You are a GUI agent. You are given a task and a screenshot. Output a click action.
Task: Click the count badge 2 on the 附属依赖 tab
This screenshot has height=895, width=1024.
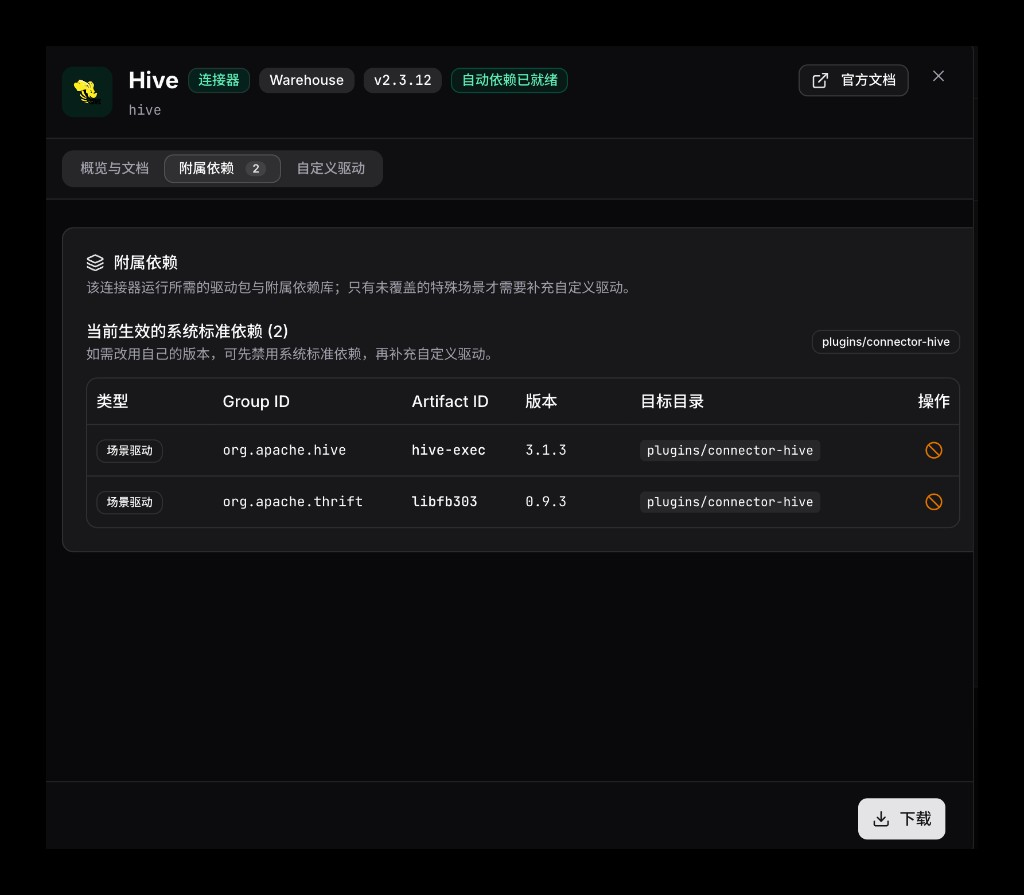click(x=256, y=169)
